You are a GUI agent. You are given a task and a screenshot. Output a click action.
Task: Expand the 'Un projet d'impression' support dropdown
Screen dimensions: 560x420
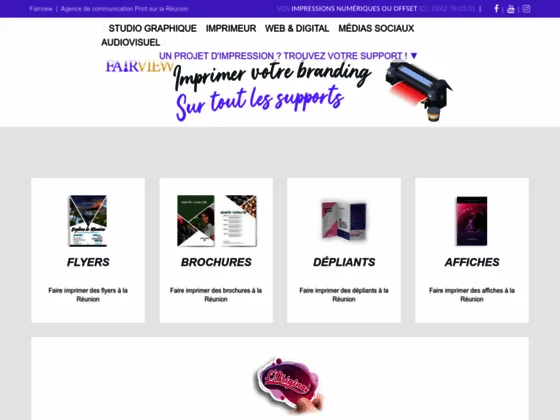(288, 56)
